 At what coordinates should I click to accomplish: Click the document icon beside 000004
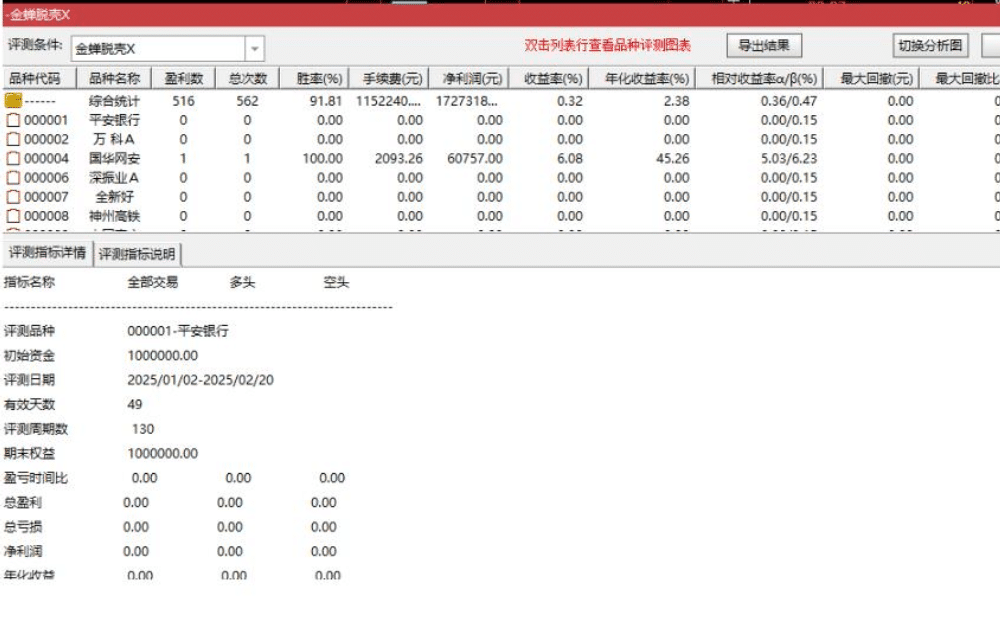pyautogui.click(x=13, y=158)
